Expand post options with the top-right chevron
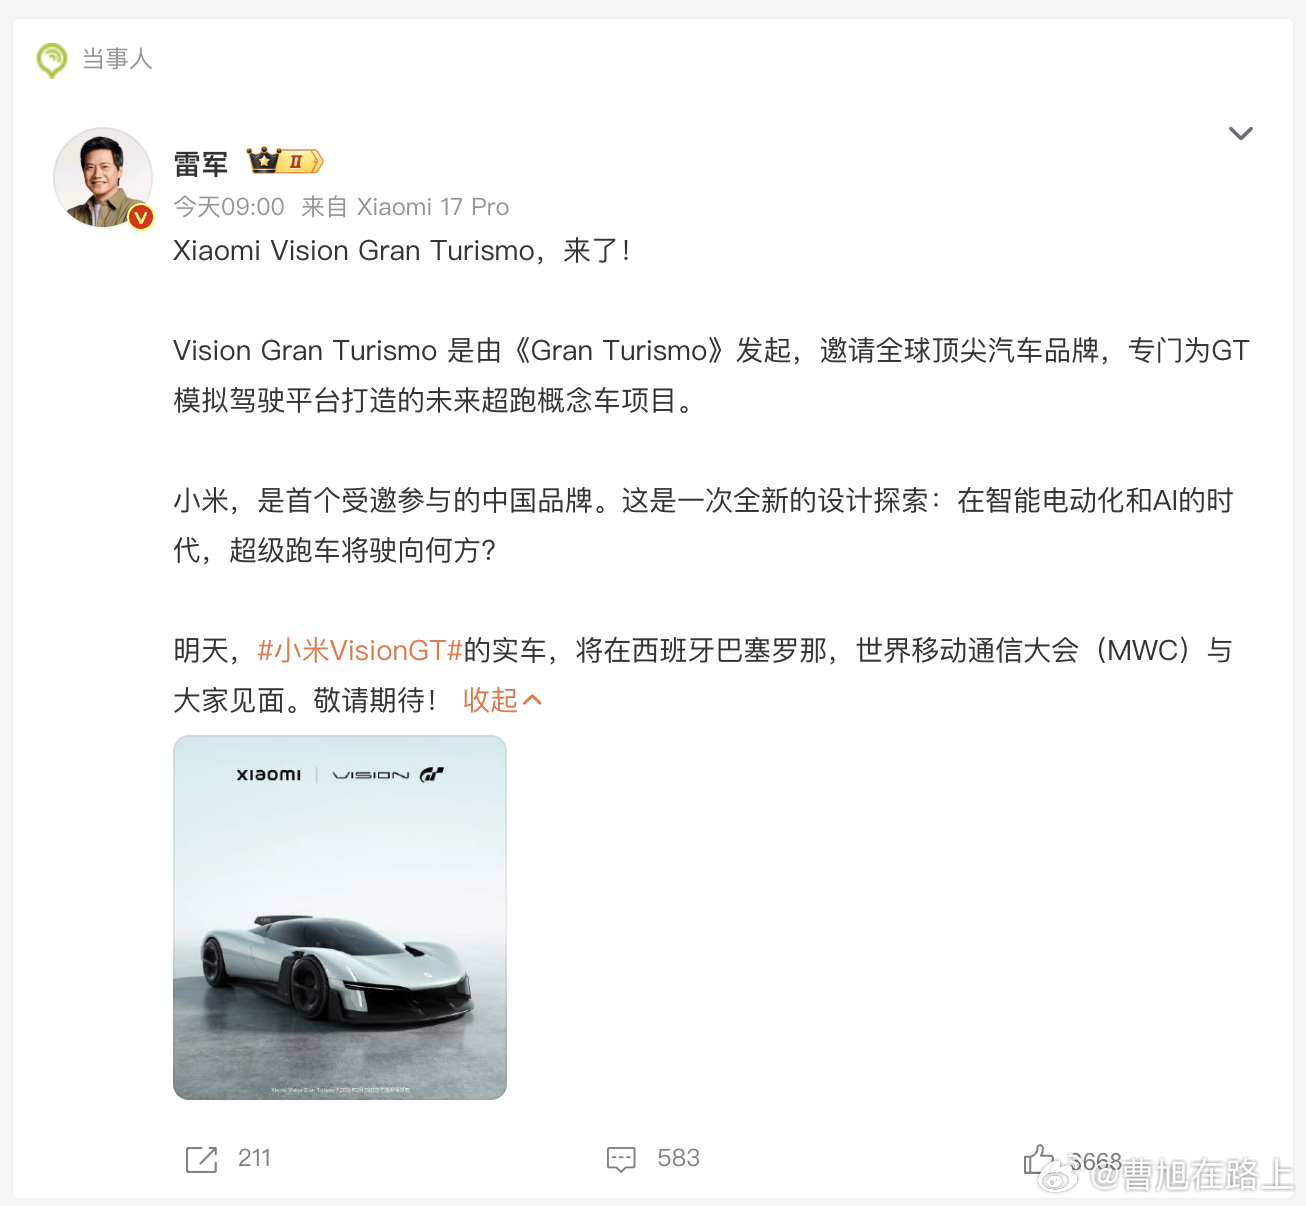Image resolution: width=1306 pixels, height=1206 pixels. (x=1241, y=133)
